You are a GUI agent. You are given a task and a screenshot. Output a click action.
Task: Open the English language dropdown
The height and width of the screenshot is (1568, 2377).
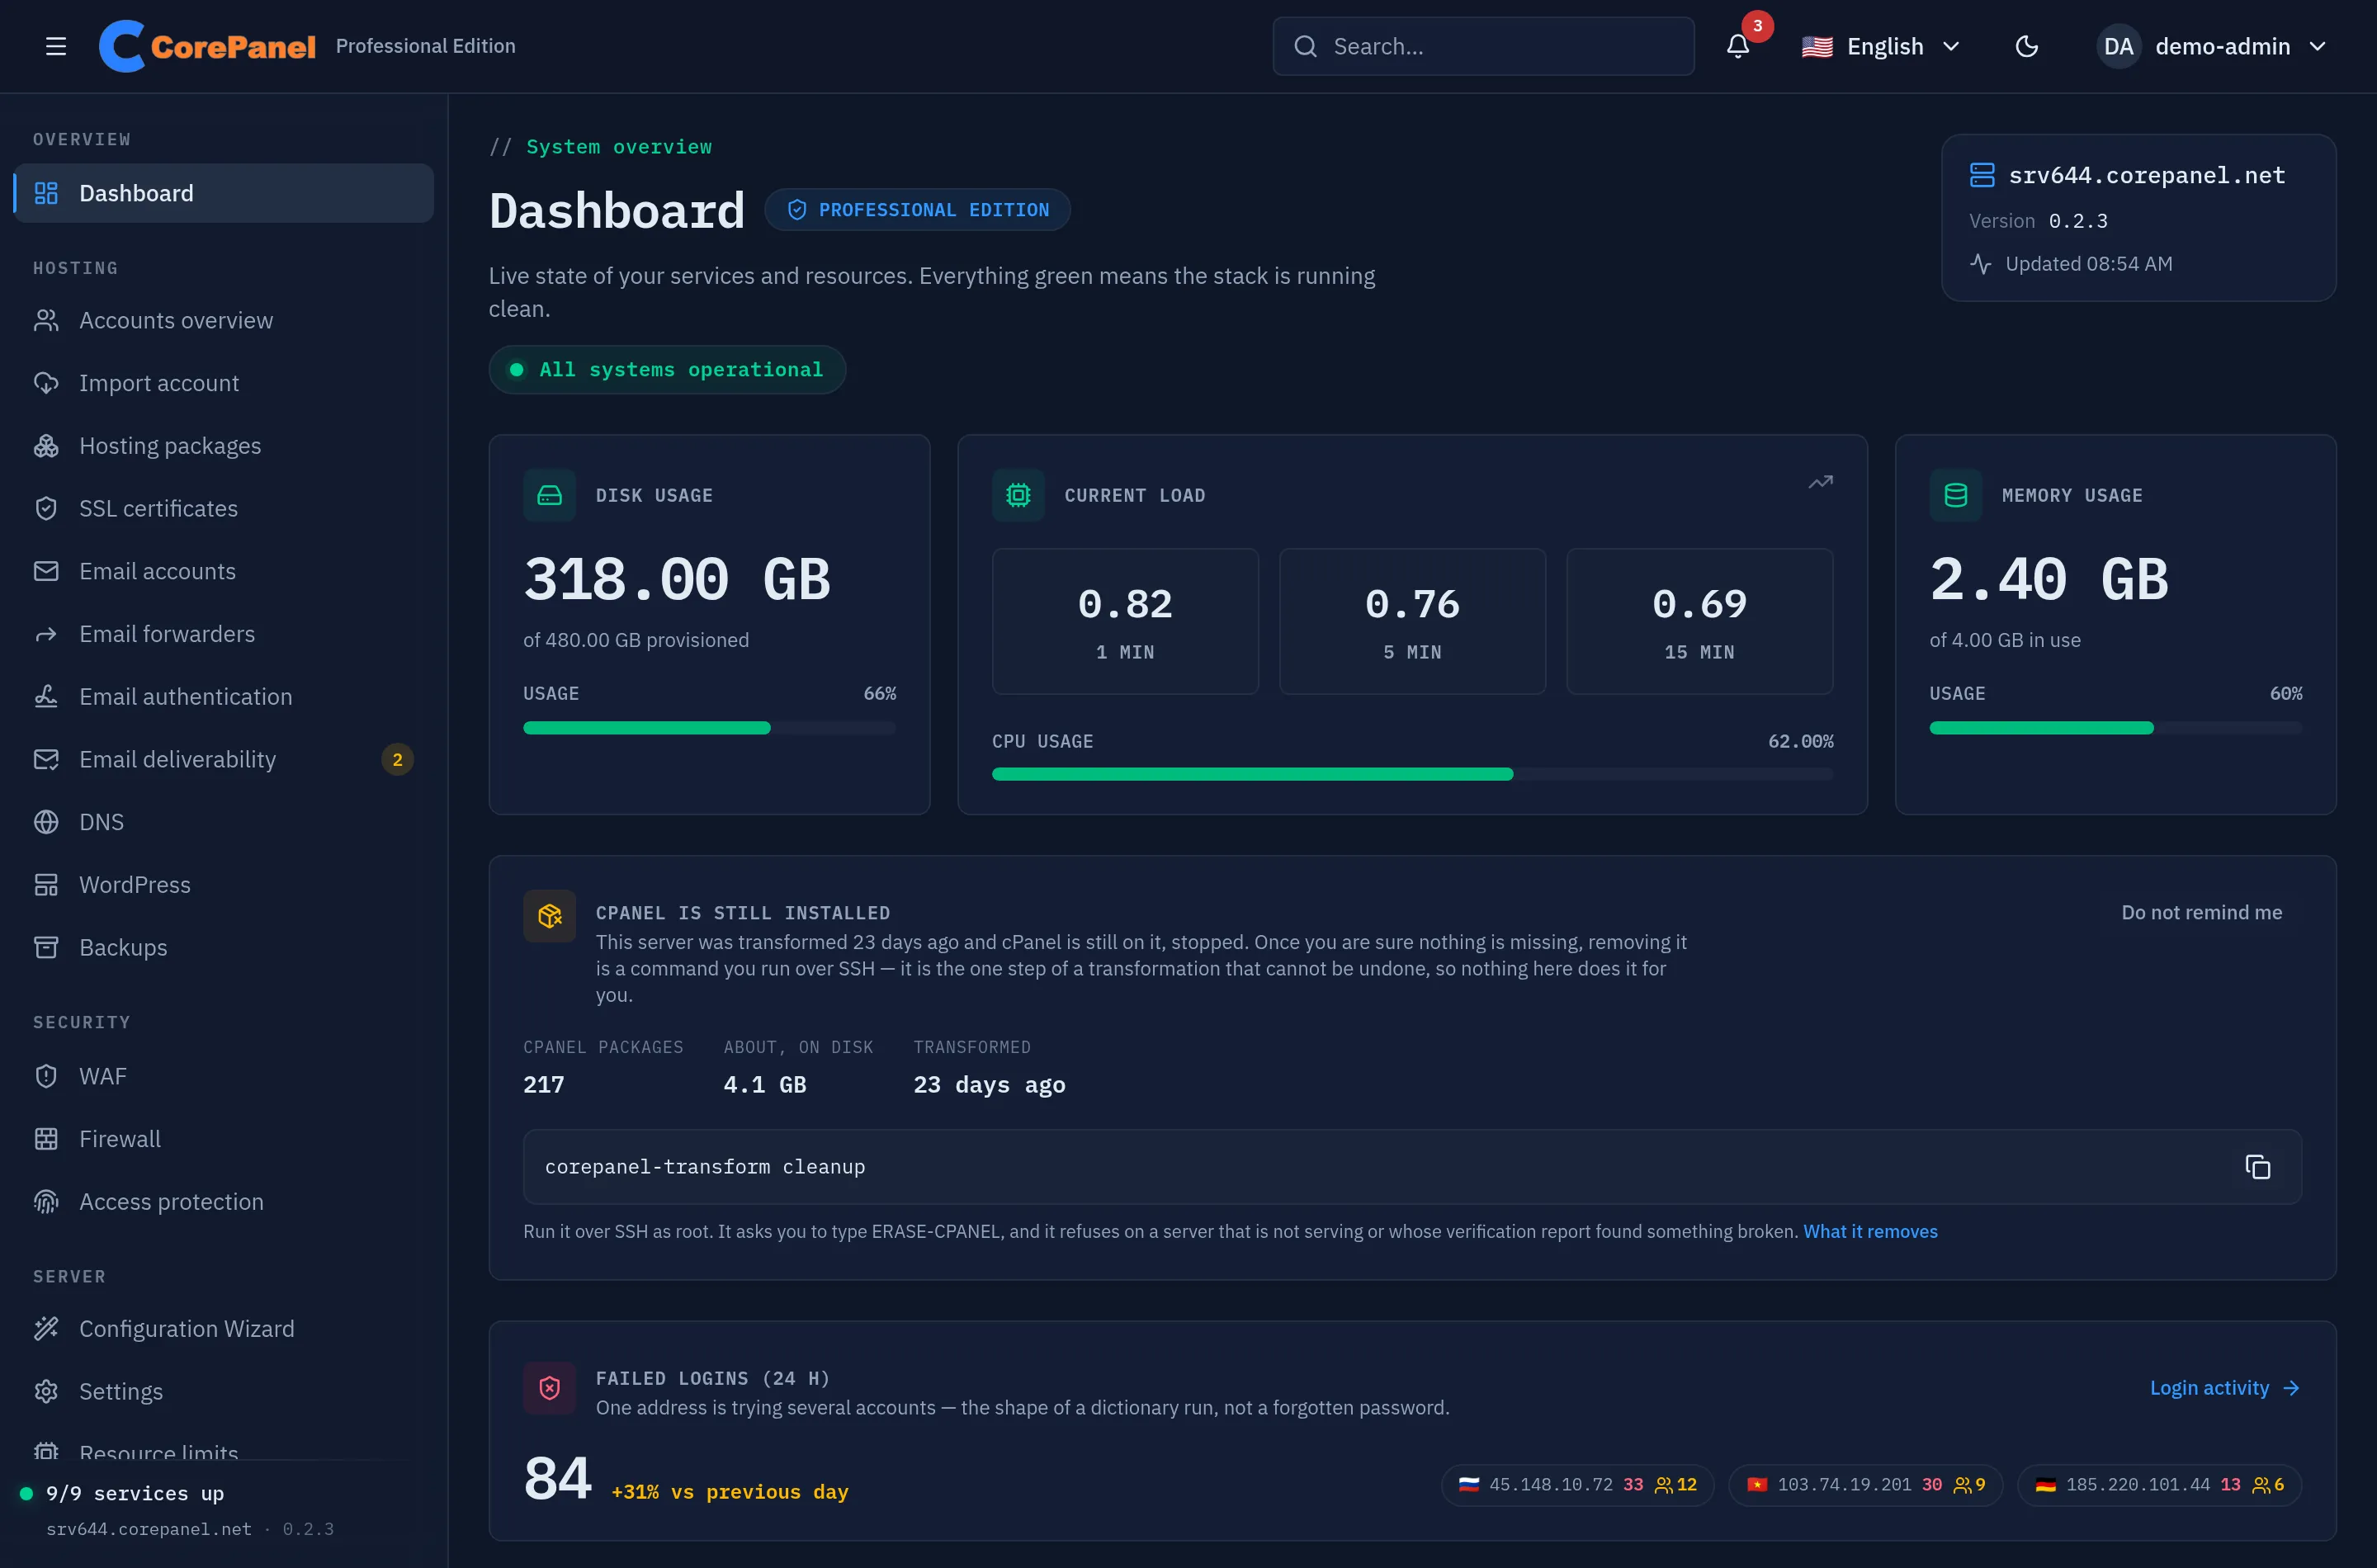1881,46
